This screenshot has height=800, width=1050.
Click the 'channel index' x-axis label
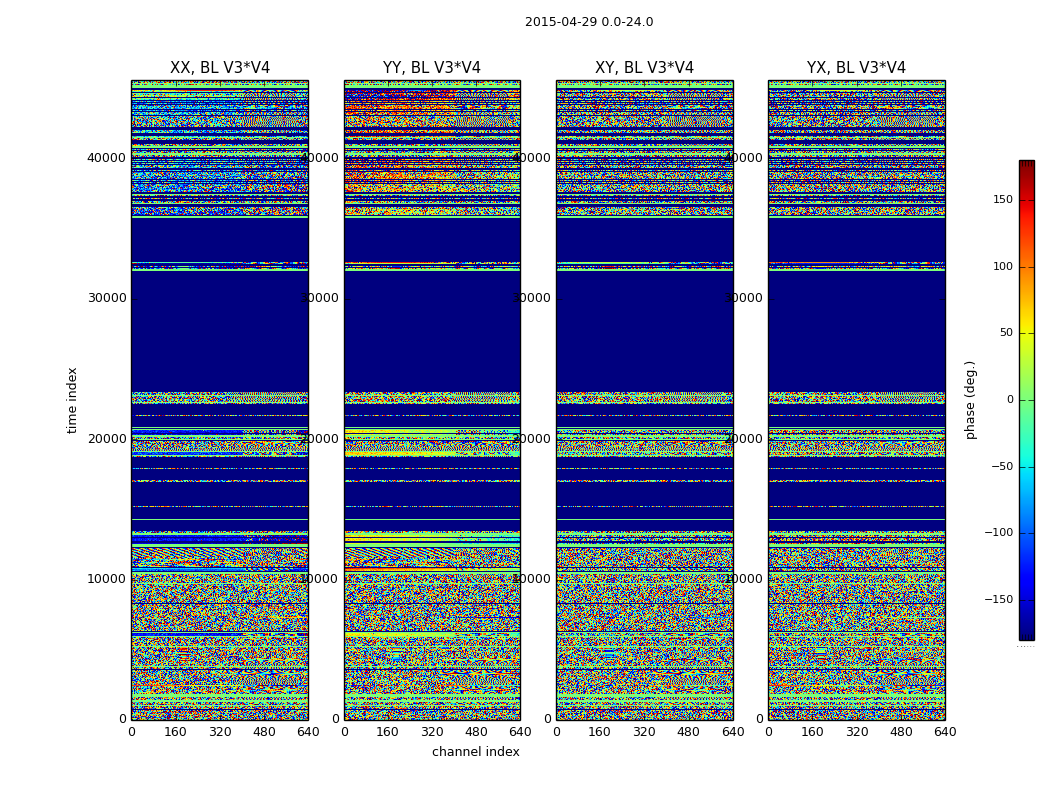click(x=475, y=752)
